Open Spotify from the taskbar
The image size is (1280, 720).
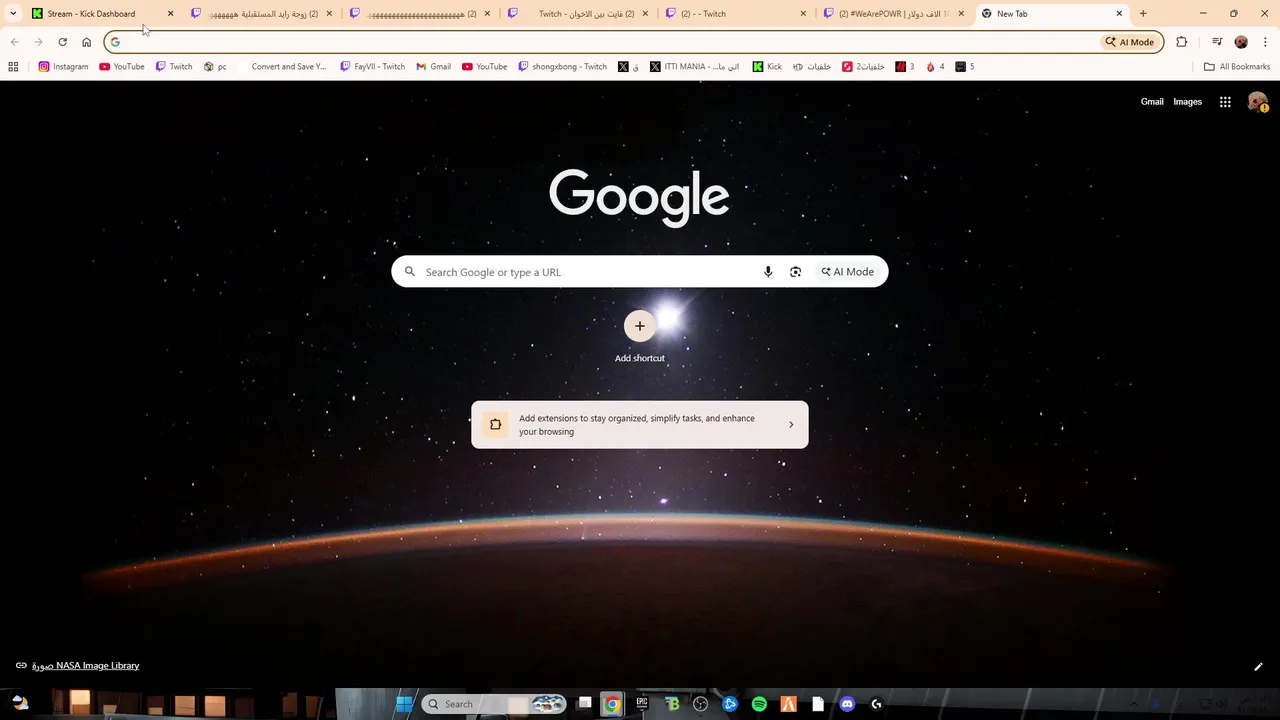coord(759,704)
